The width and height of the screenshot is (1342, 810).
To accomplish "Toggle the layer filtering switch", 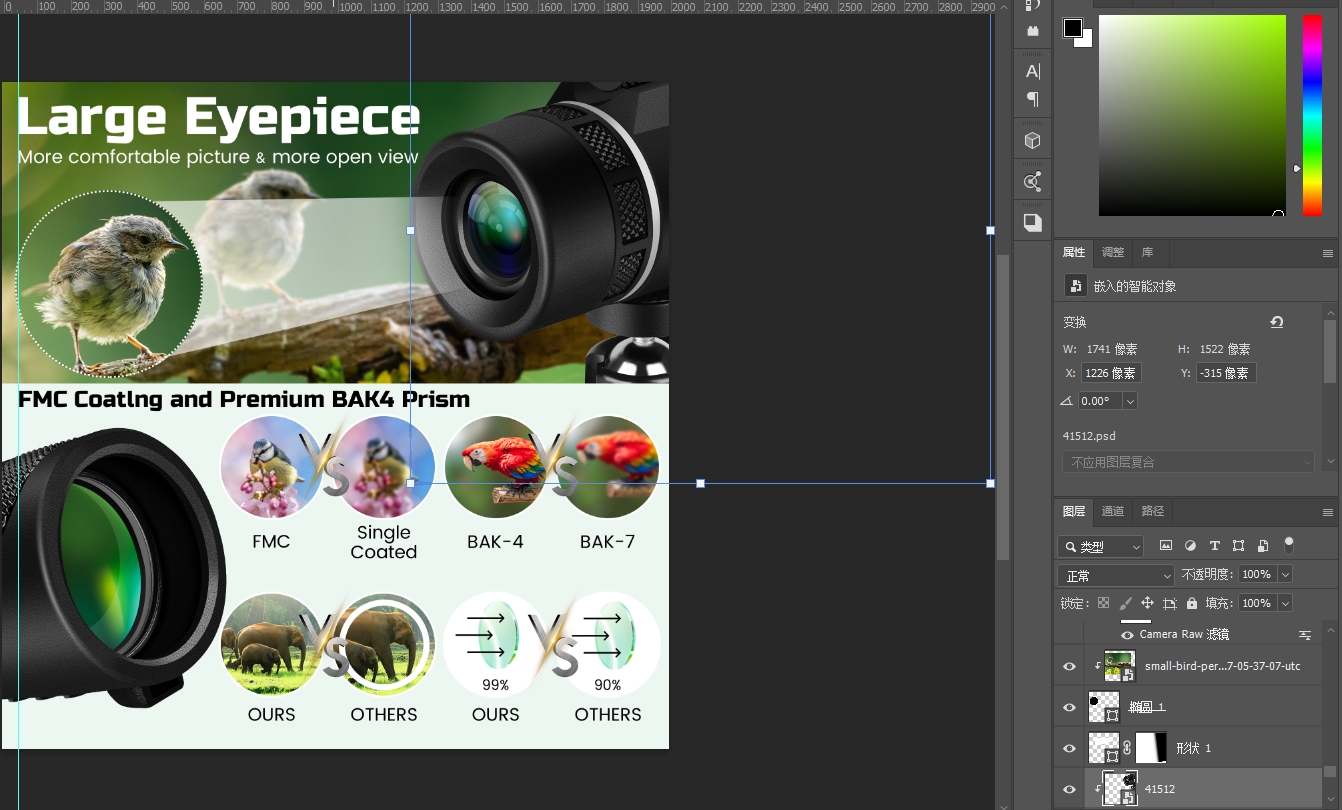I will [x=1289, y=545].
